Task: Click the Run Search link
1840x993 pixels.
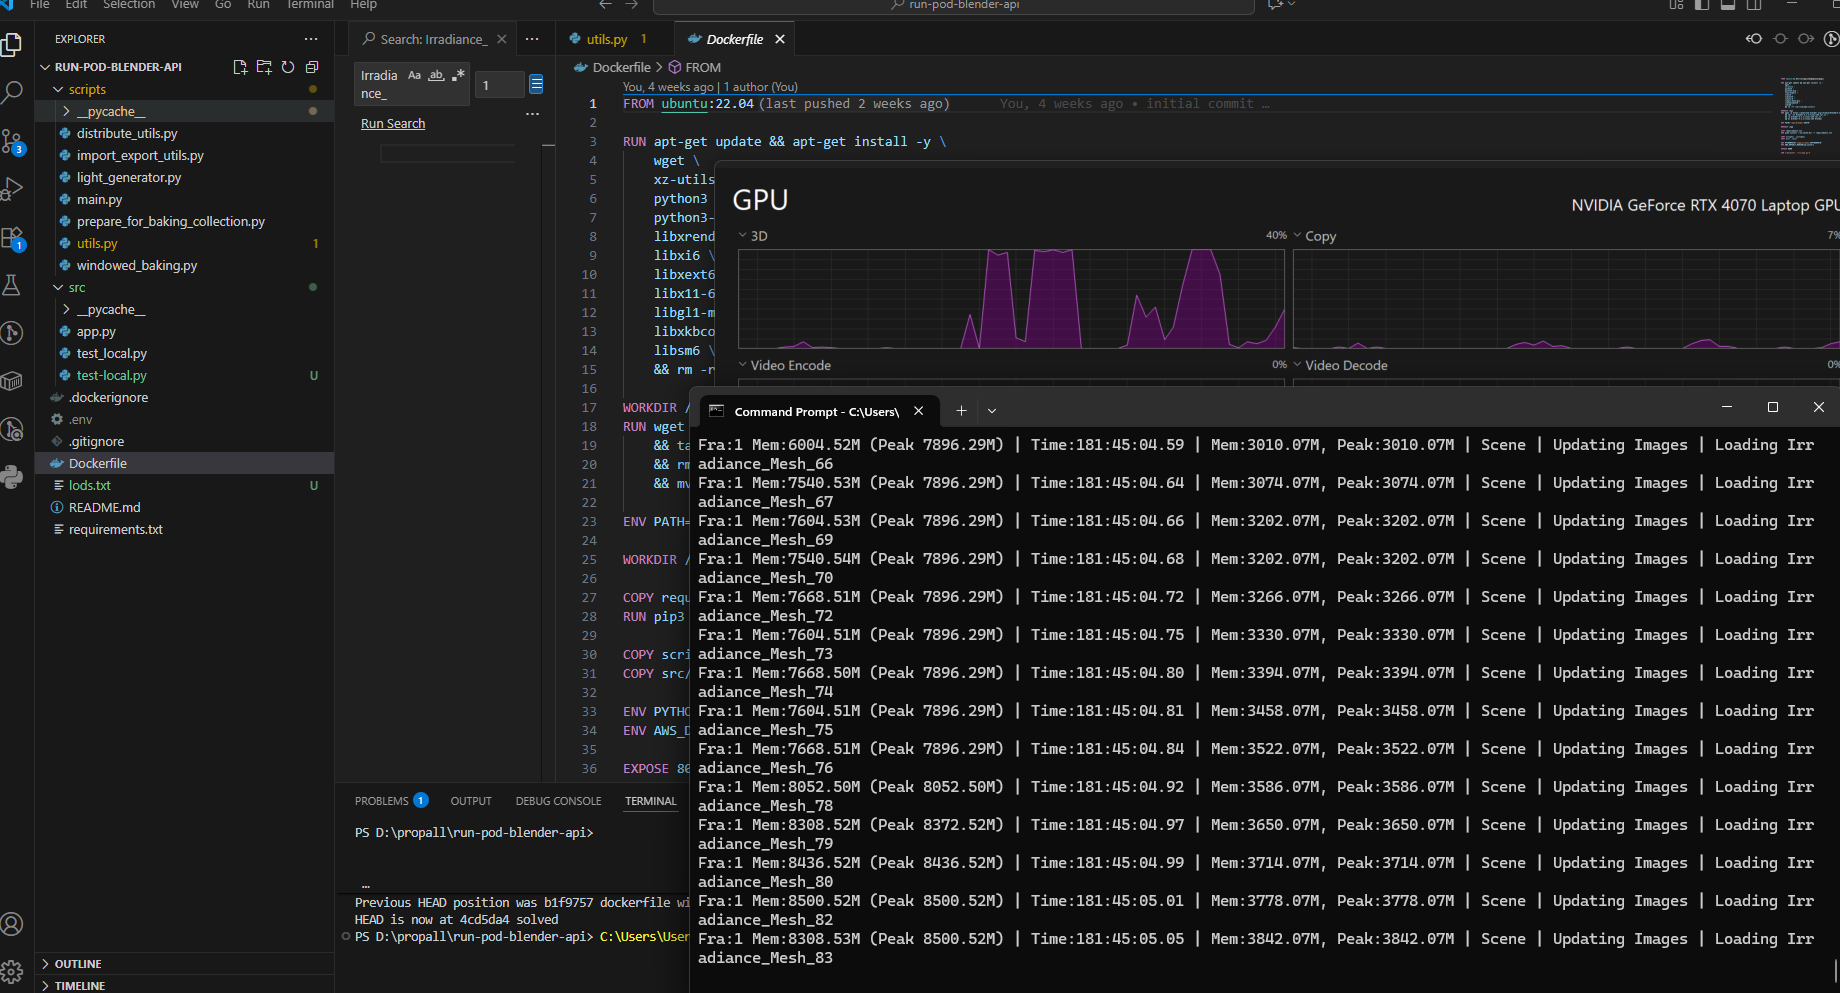Action: coord(393,124)
